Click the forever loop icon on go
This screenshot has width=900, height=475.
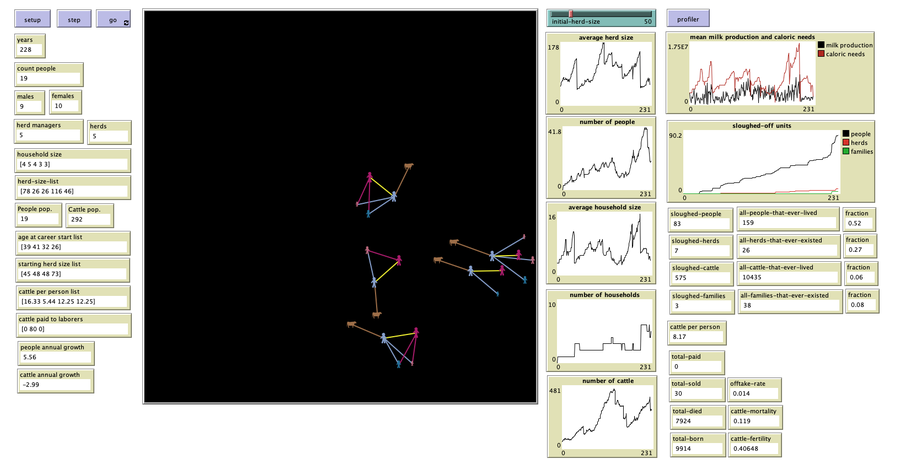click(x=126, y=22)
